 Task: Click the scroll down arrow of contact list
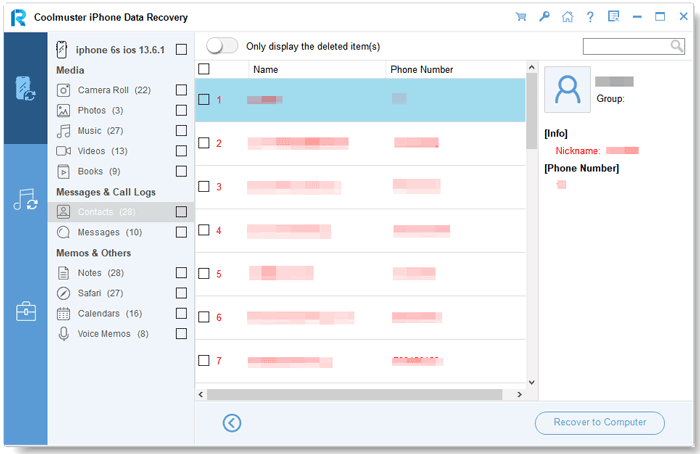[x=531, y=382]
